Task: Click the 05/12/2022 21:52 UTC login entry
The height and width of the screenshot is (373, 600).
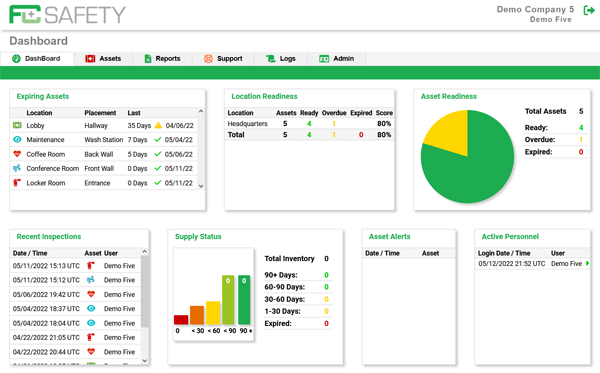Action: [x=512, y=264]
